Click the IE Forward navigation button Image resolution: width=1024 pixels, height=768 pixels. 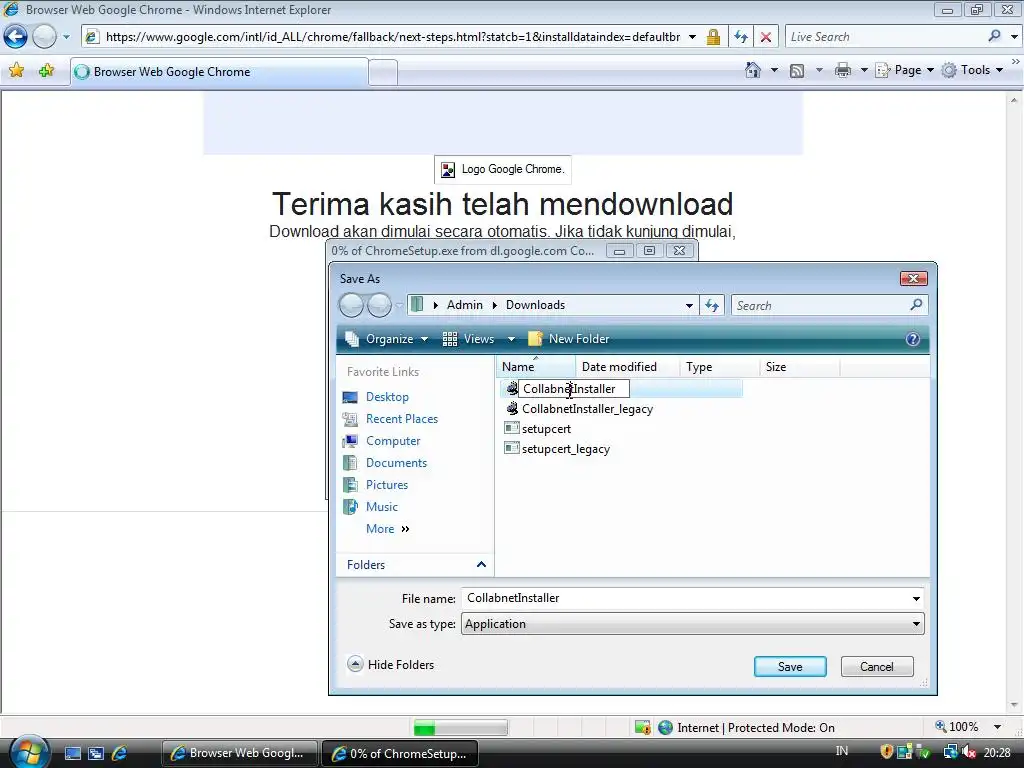[x=44, y=37]
